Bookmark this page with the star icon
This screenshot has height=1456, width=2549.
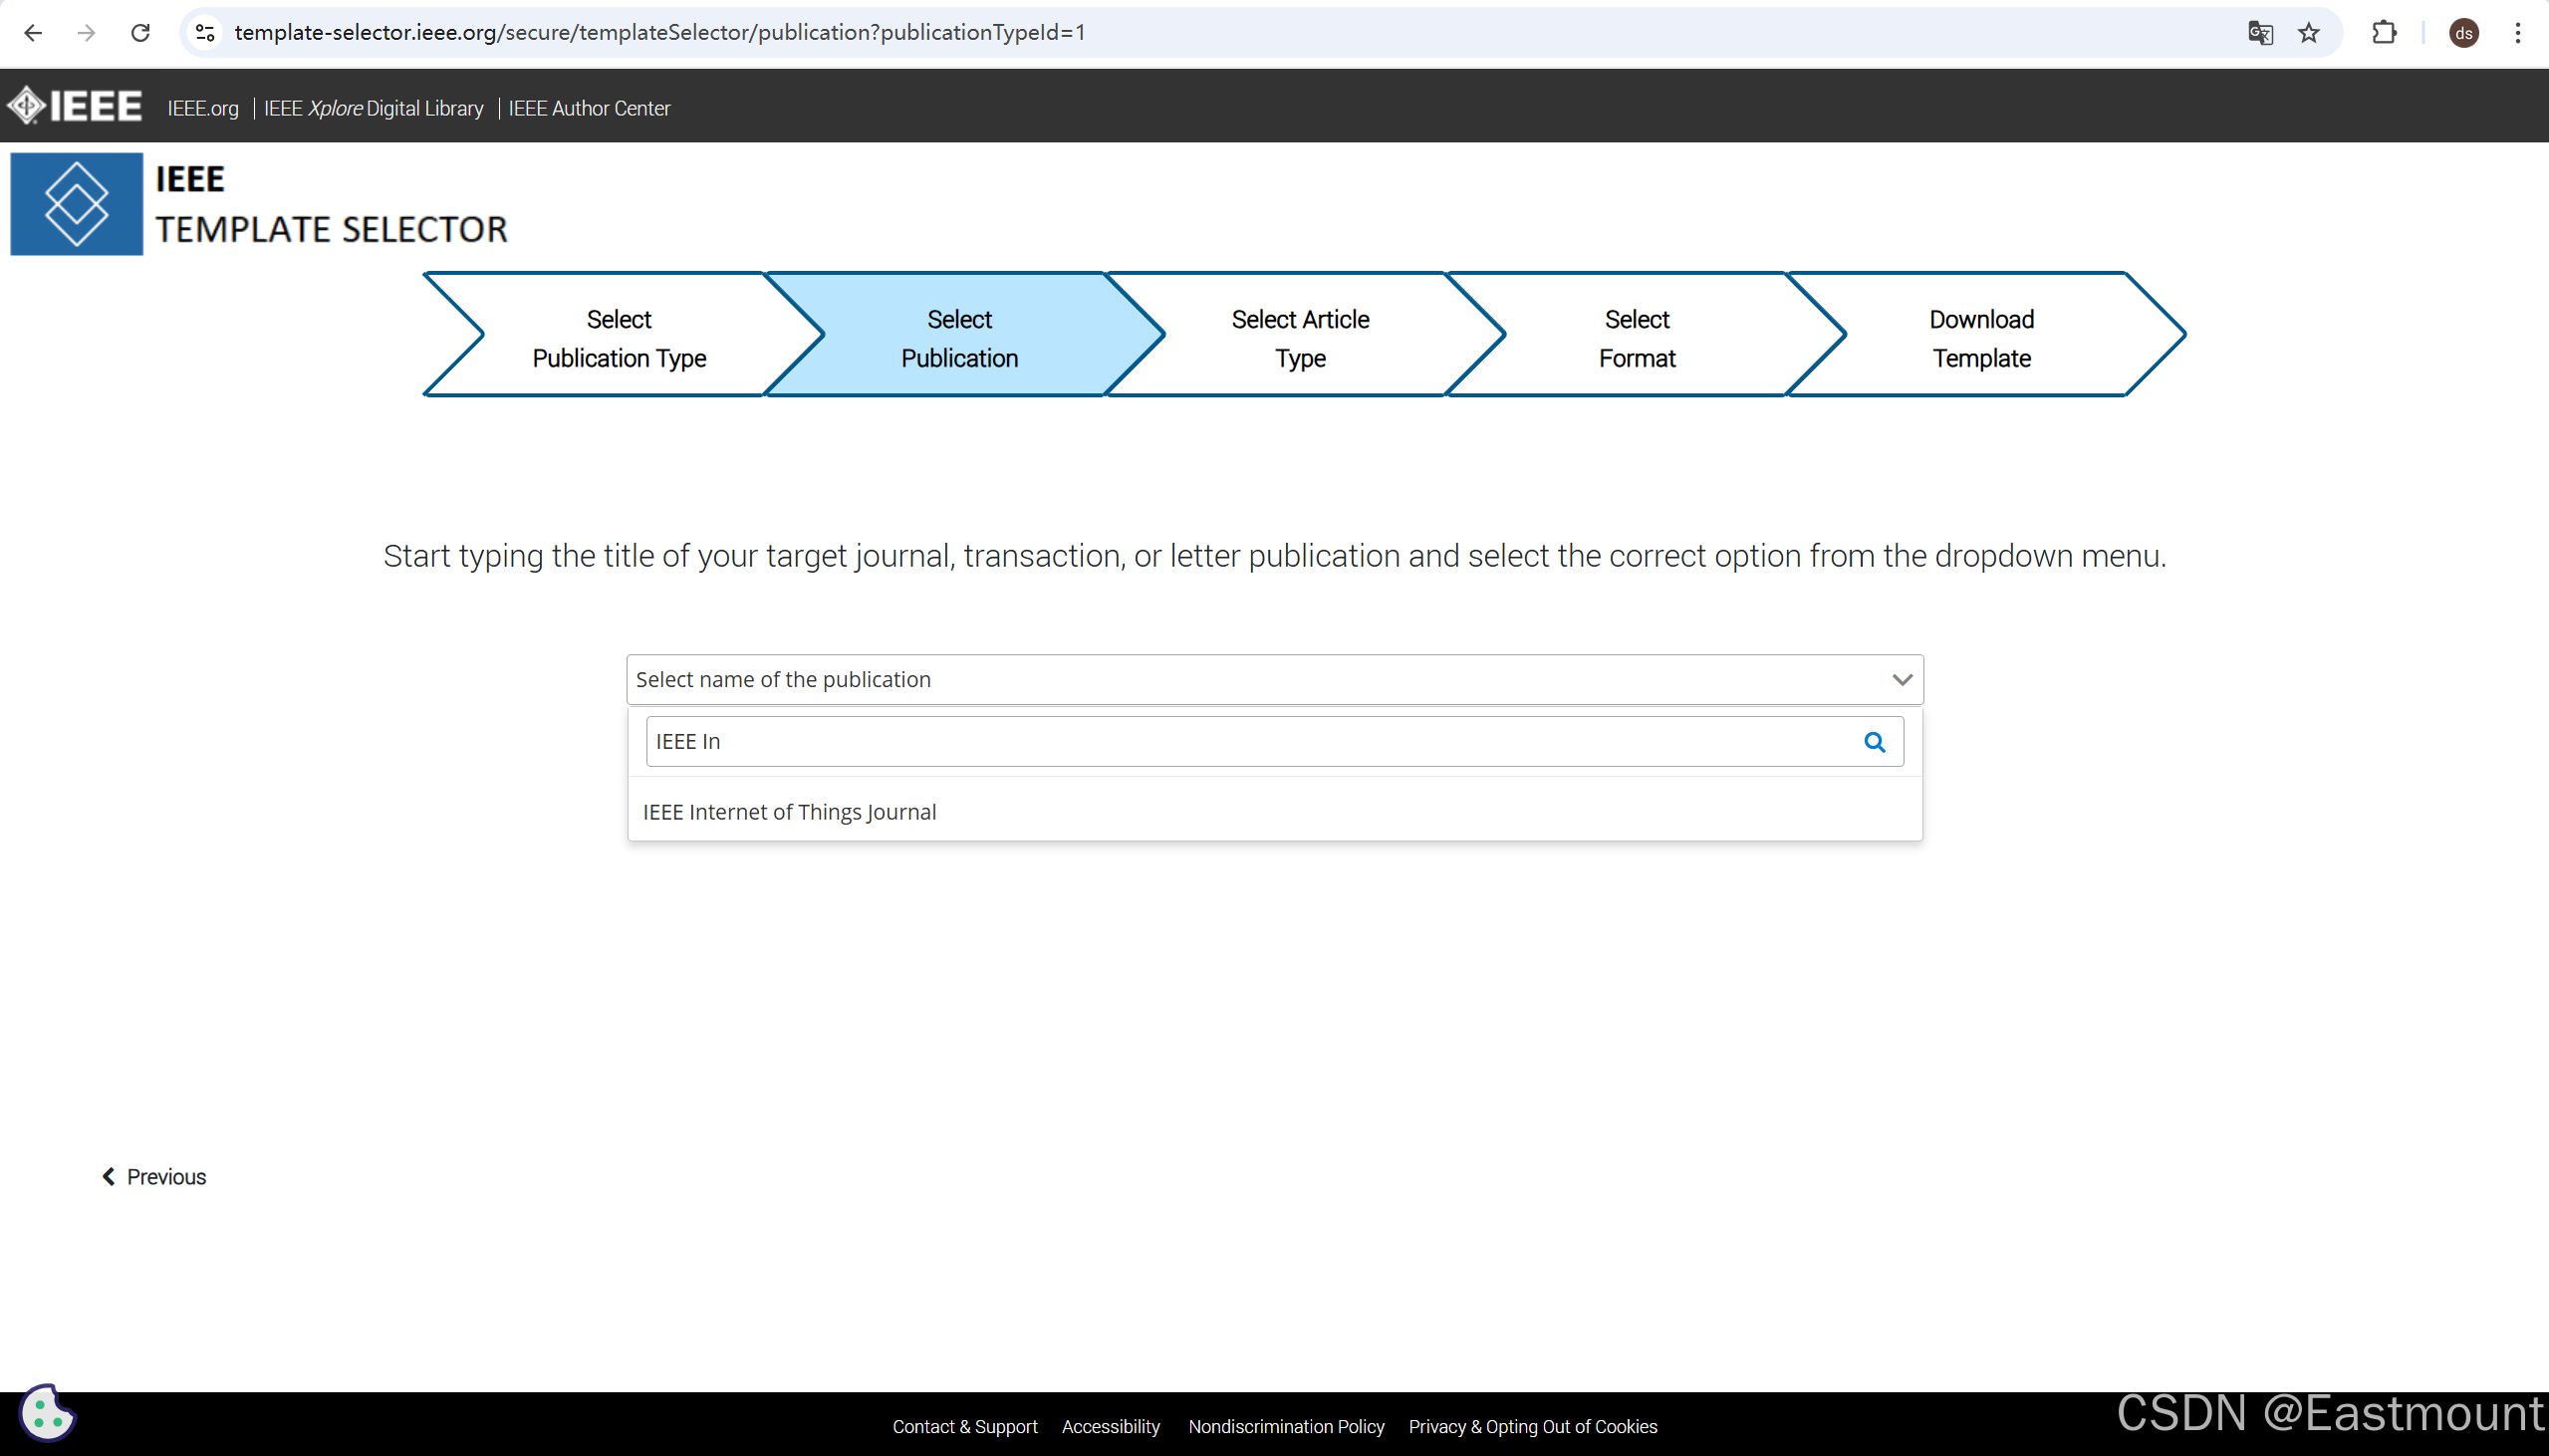click(x=2308, y=33)
